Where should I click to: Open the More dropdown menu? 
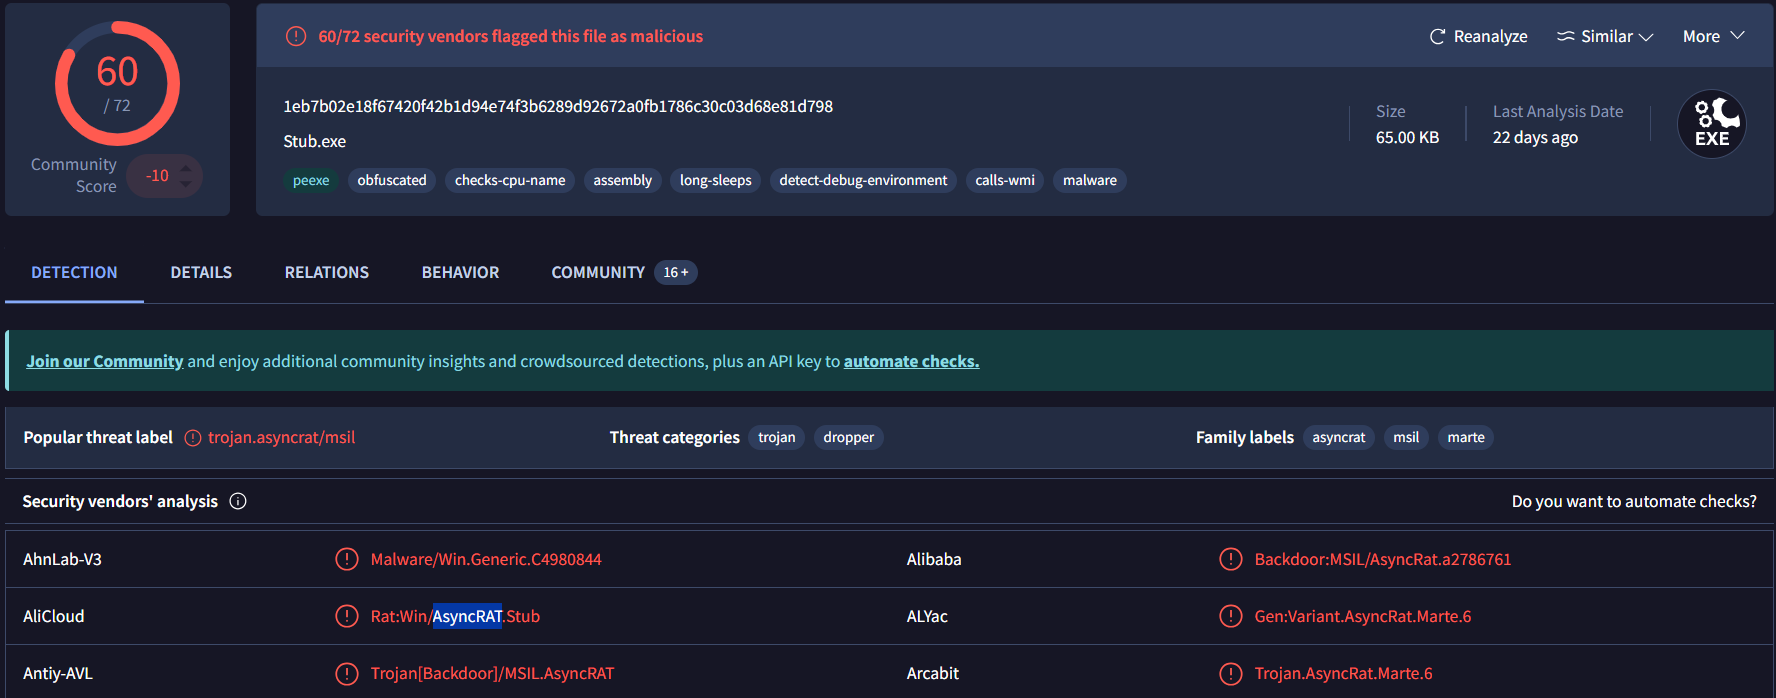(1714, 36)
